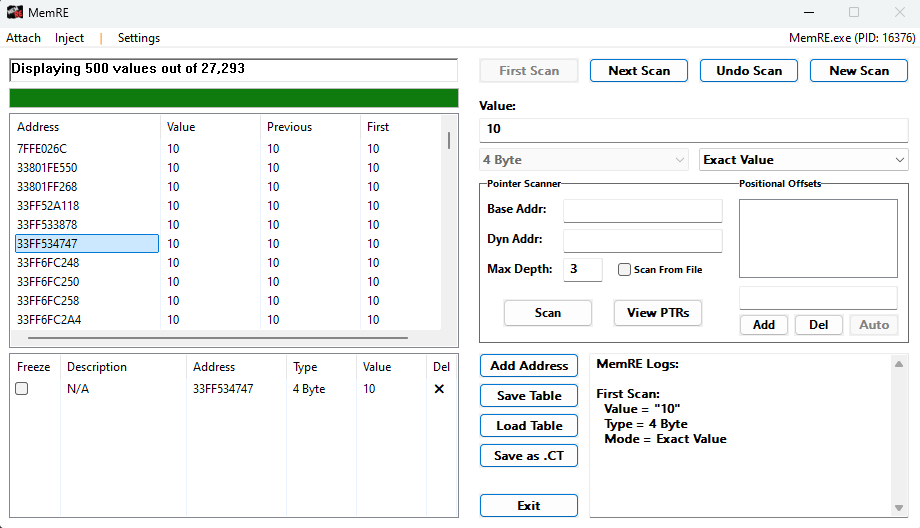Open the Inject menu
The width and height of the screenshot is (920, 528).
click(x=70, y=38)
